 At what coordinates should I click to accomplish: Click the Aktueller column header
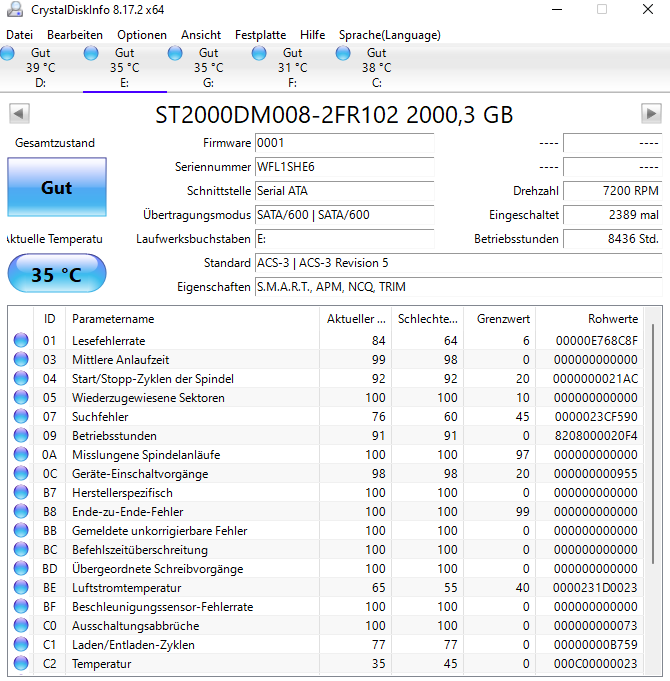click(x=355, y=319)
